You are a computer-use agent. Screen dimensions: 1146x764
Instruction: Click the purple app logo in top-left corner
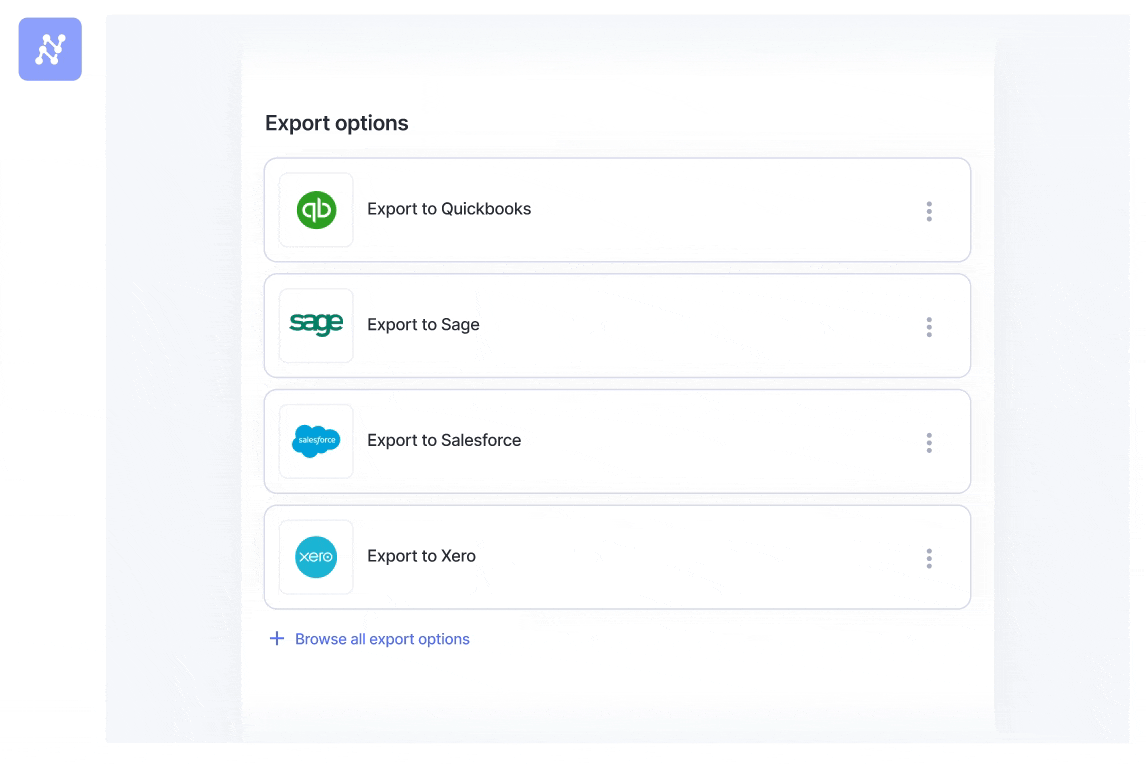point(50,49)
